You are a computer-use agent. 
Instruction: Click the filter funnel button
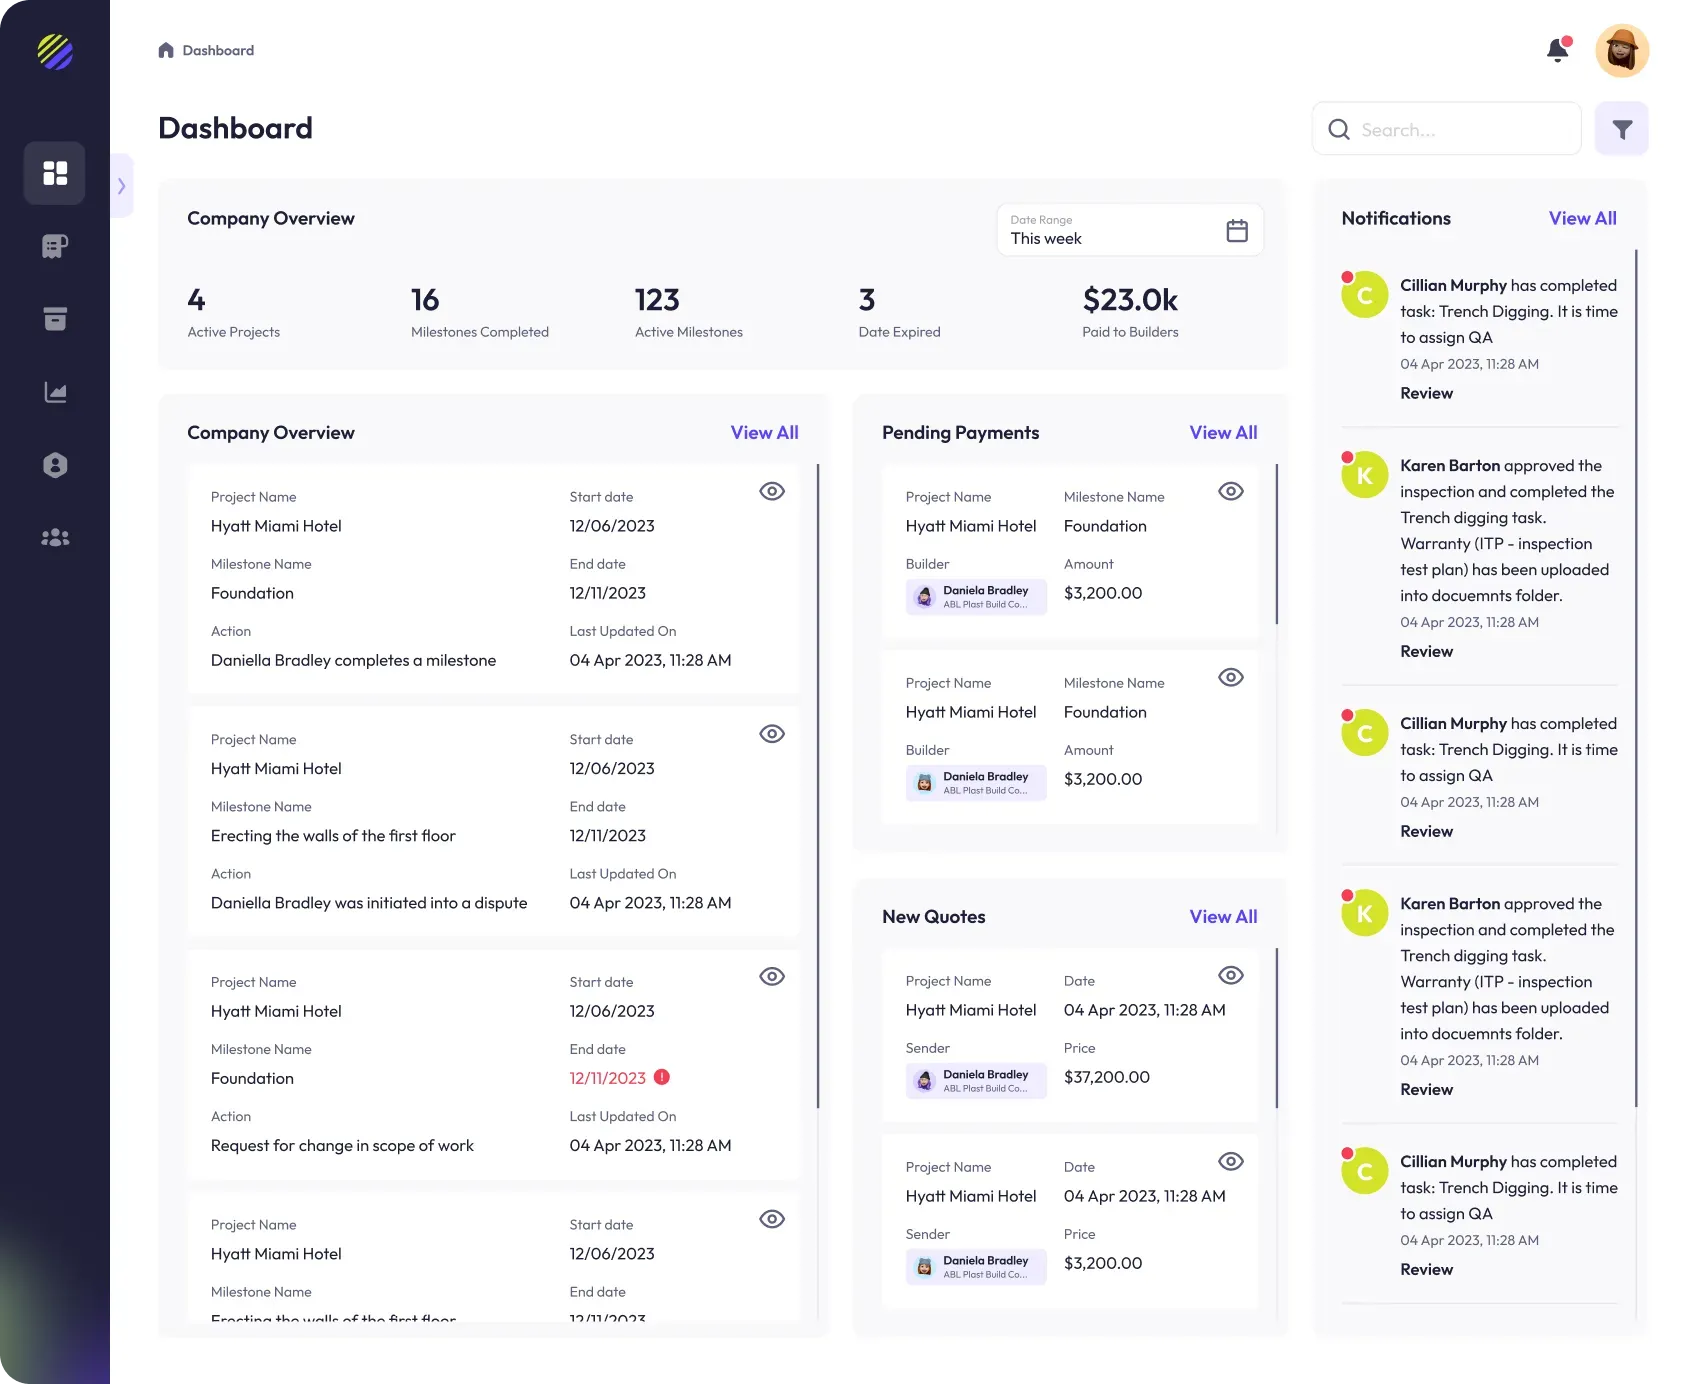[1621, 129]
